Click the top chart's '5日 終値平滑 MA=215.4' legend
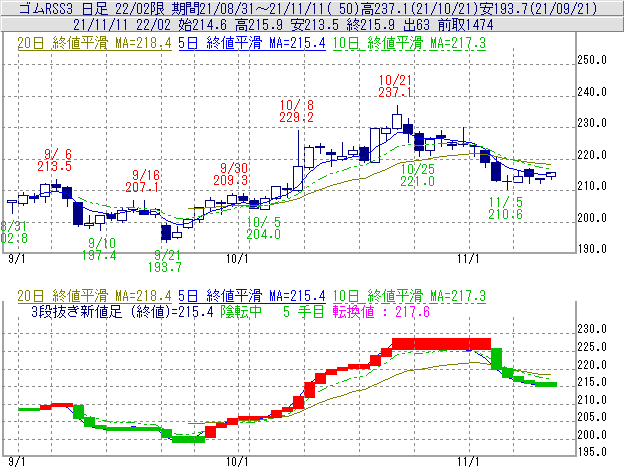624x475 pixels. click(252, 43)
